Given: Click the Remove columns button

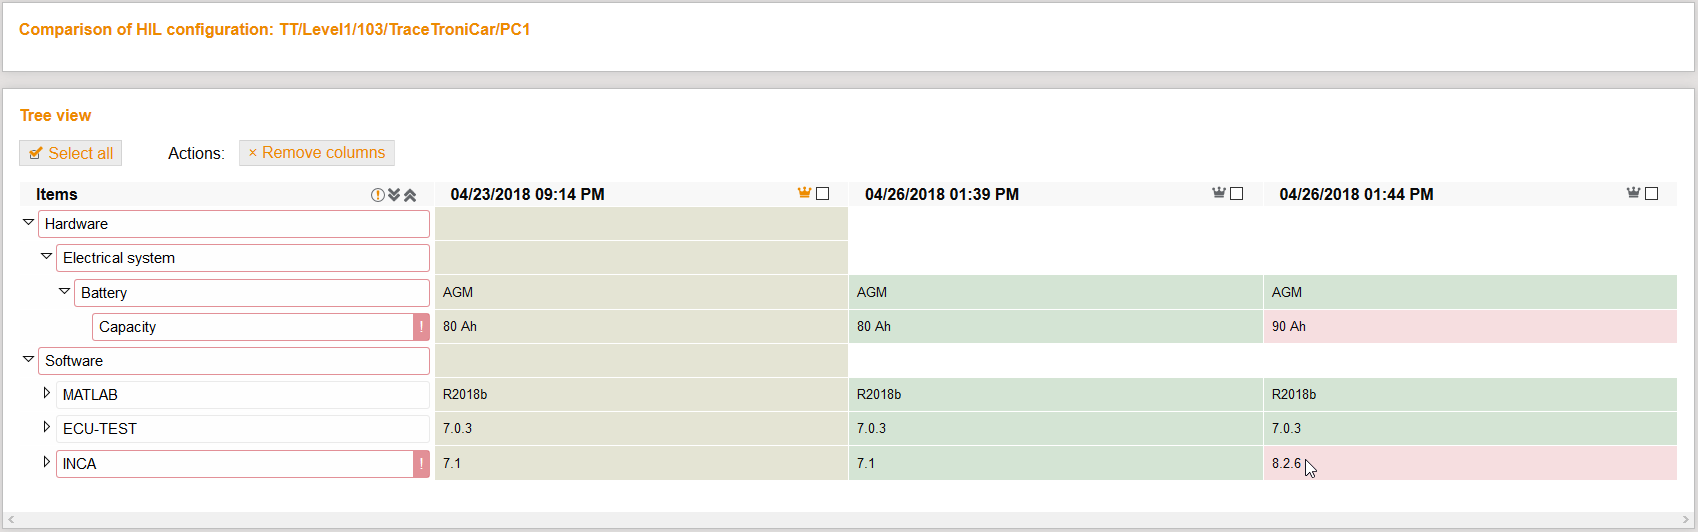Looking at the screenshot, I should [316, 153].
